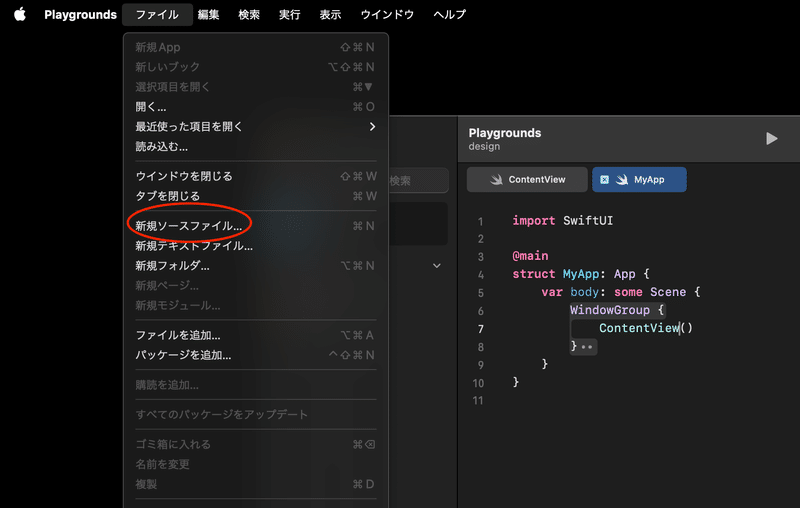Open the 編集 menu
The image size is (800, 508).
pos(208,14)
